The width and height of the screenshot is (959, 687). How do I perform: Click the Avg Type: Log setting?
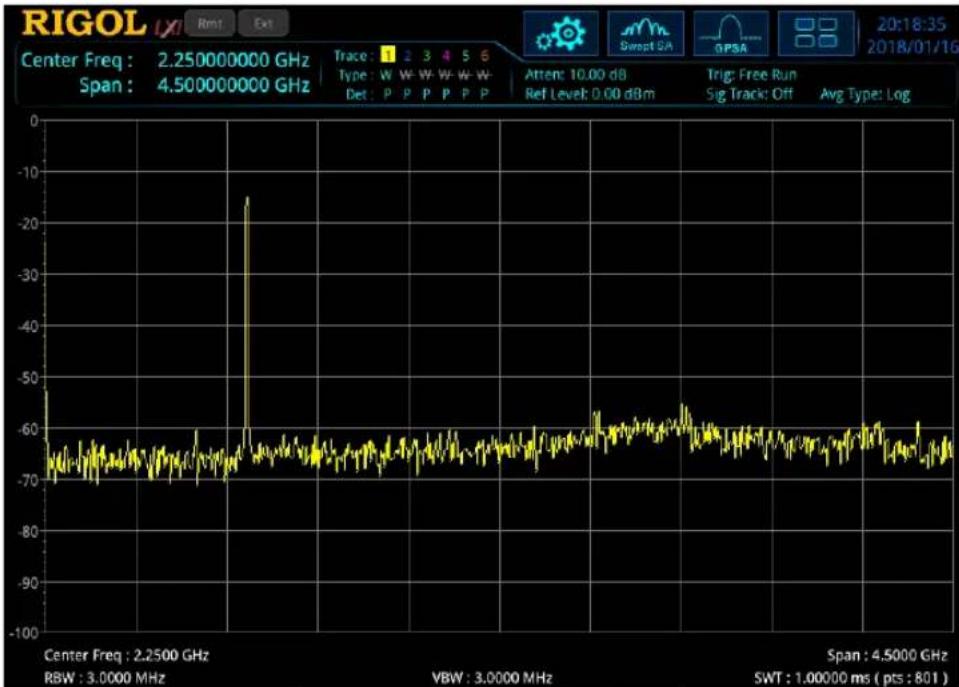coord(865,94)
